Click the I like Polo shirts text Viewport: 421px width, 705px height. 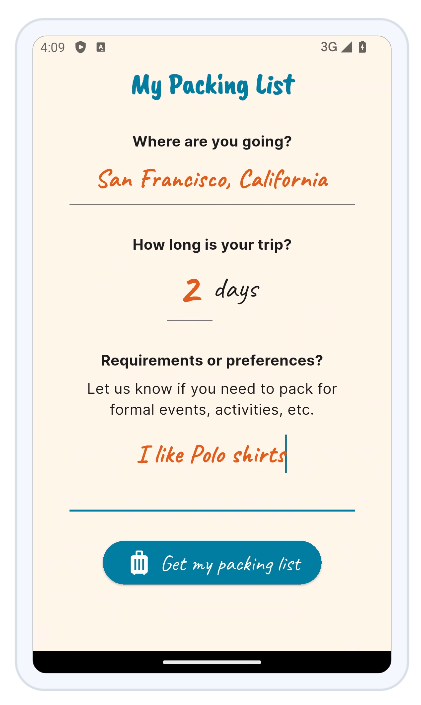coord(211,455)
